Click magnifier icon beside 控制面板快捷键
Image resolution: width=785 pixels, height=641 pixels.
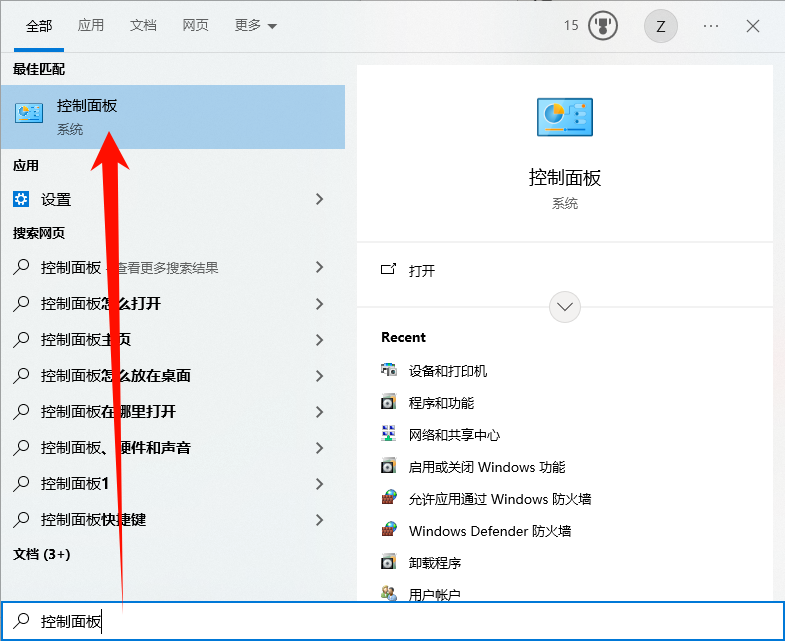click(21, 520)
